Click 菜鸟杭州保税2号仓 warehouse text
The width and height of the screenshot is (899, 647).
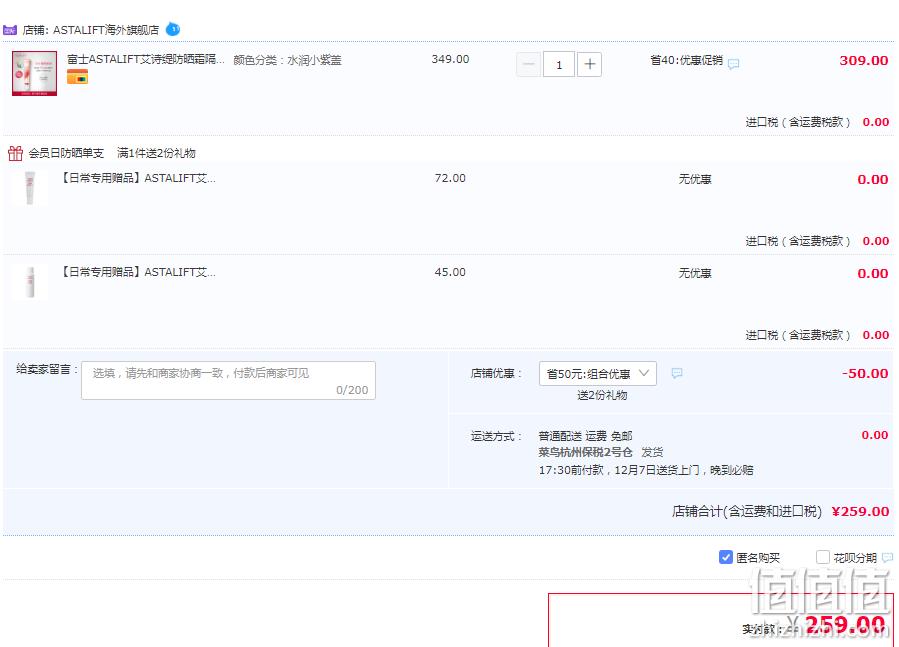click(585, 453)
